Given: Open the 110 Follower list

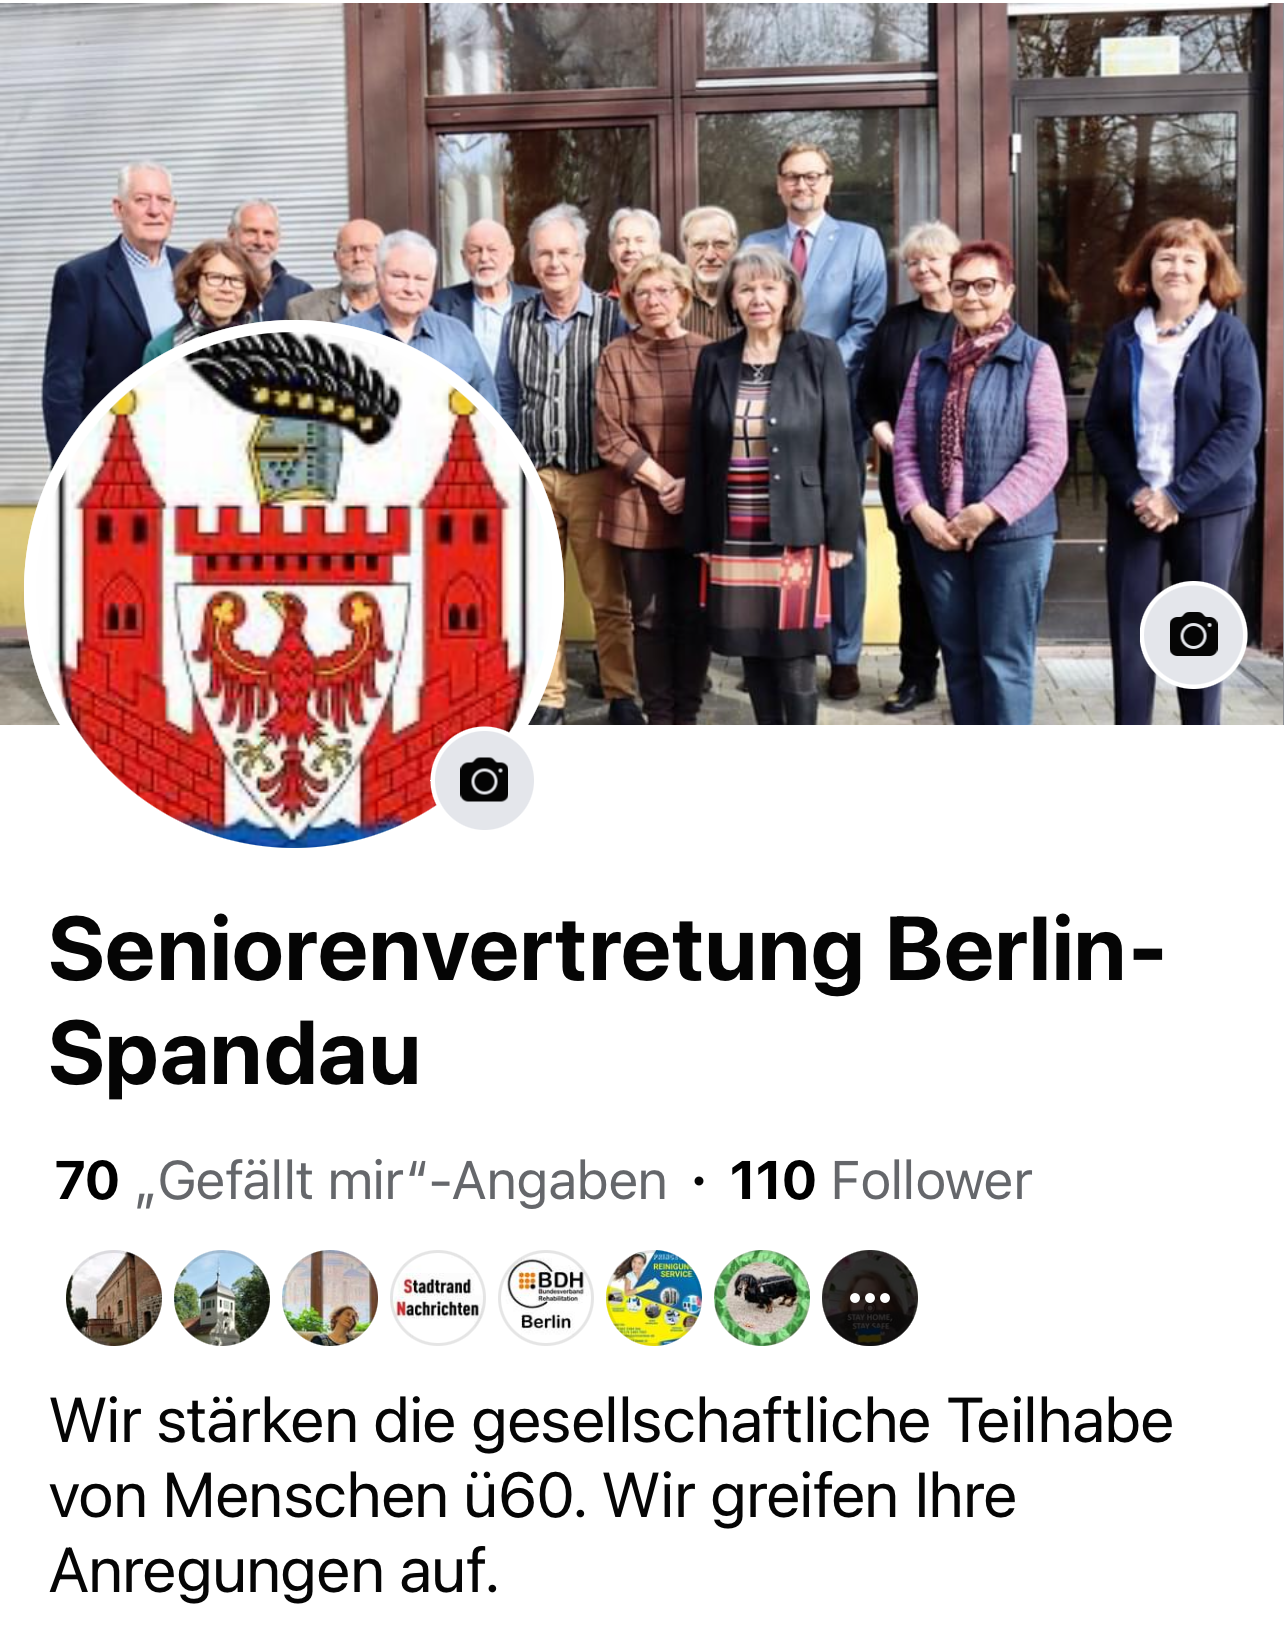Looking at the screenshot, I should click(x=880, y=1181).
